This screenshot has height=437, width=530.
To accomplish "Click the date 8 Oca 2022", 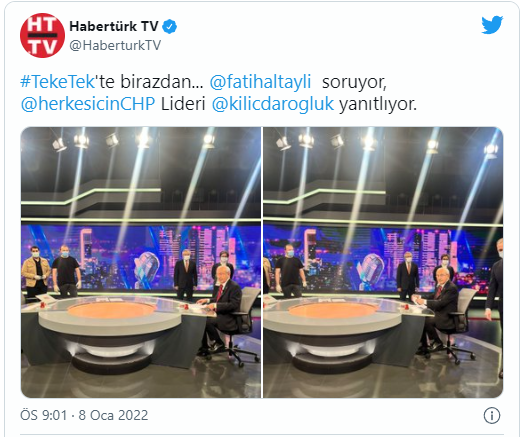I will click(x=113, y=415).
